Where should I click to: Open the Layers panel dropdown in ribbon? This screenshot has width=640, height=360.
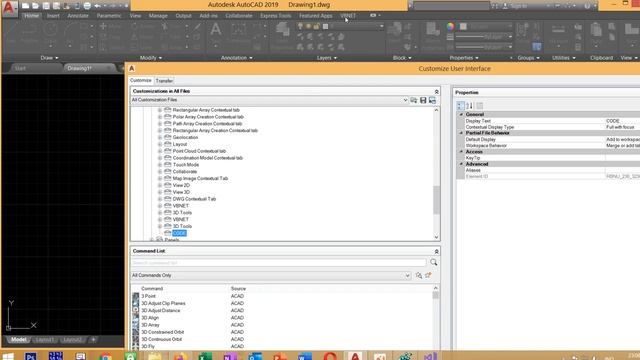pos(327,58)
